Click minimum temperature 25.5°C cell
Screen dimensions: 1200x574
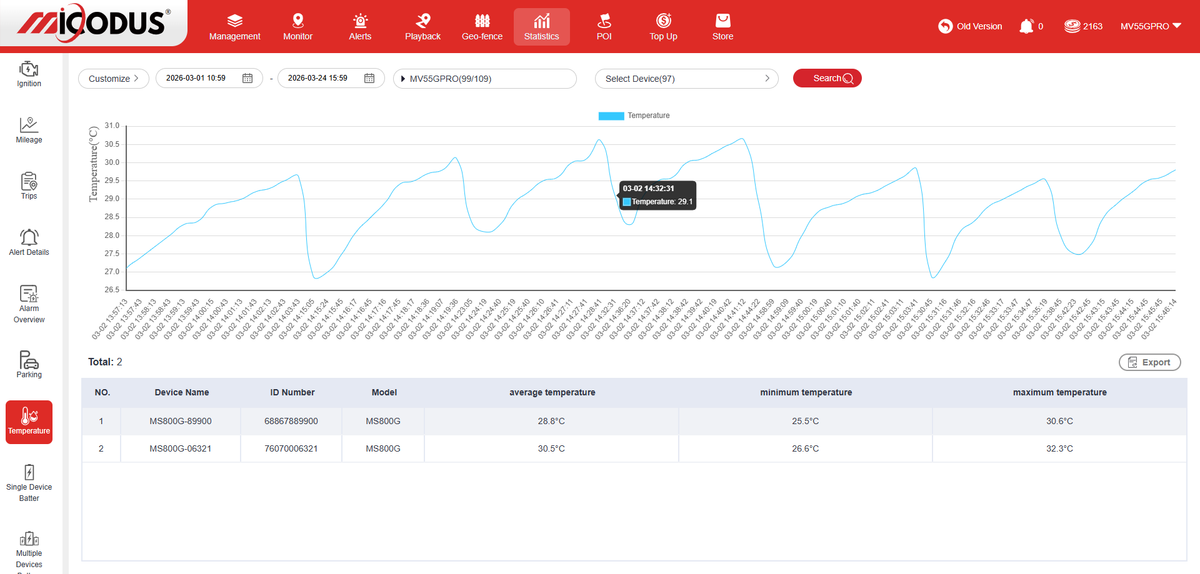[804, 421]
